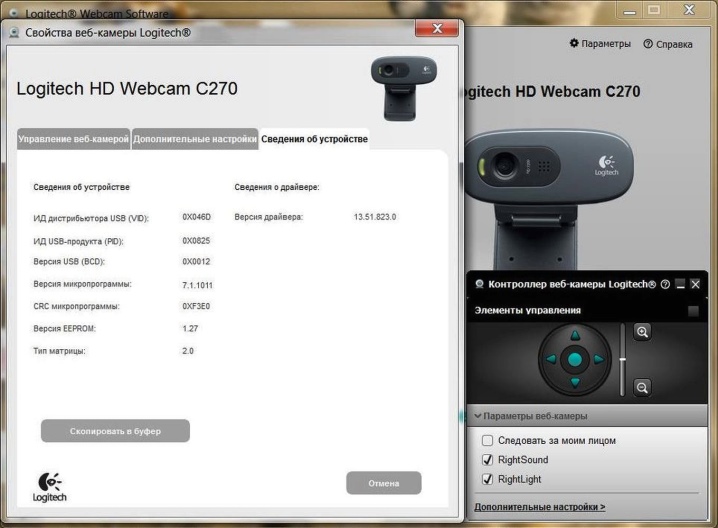Click the ИД дистрибьютора USB (VID) label
Viewport: 718px width, 528px height.
pyautogui.click(x=91, y=218)
